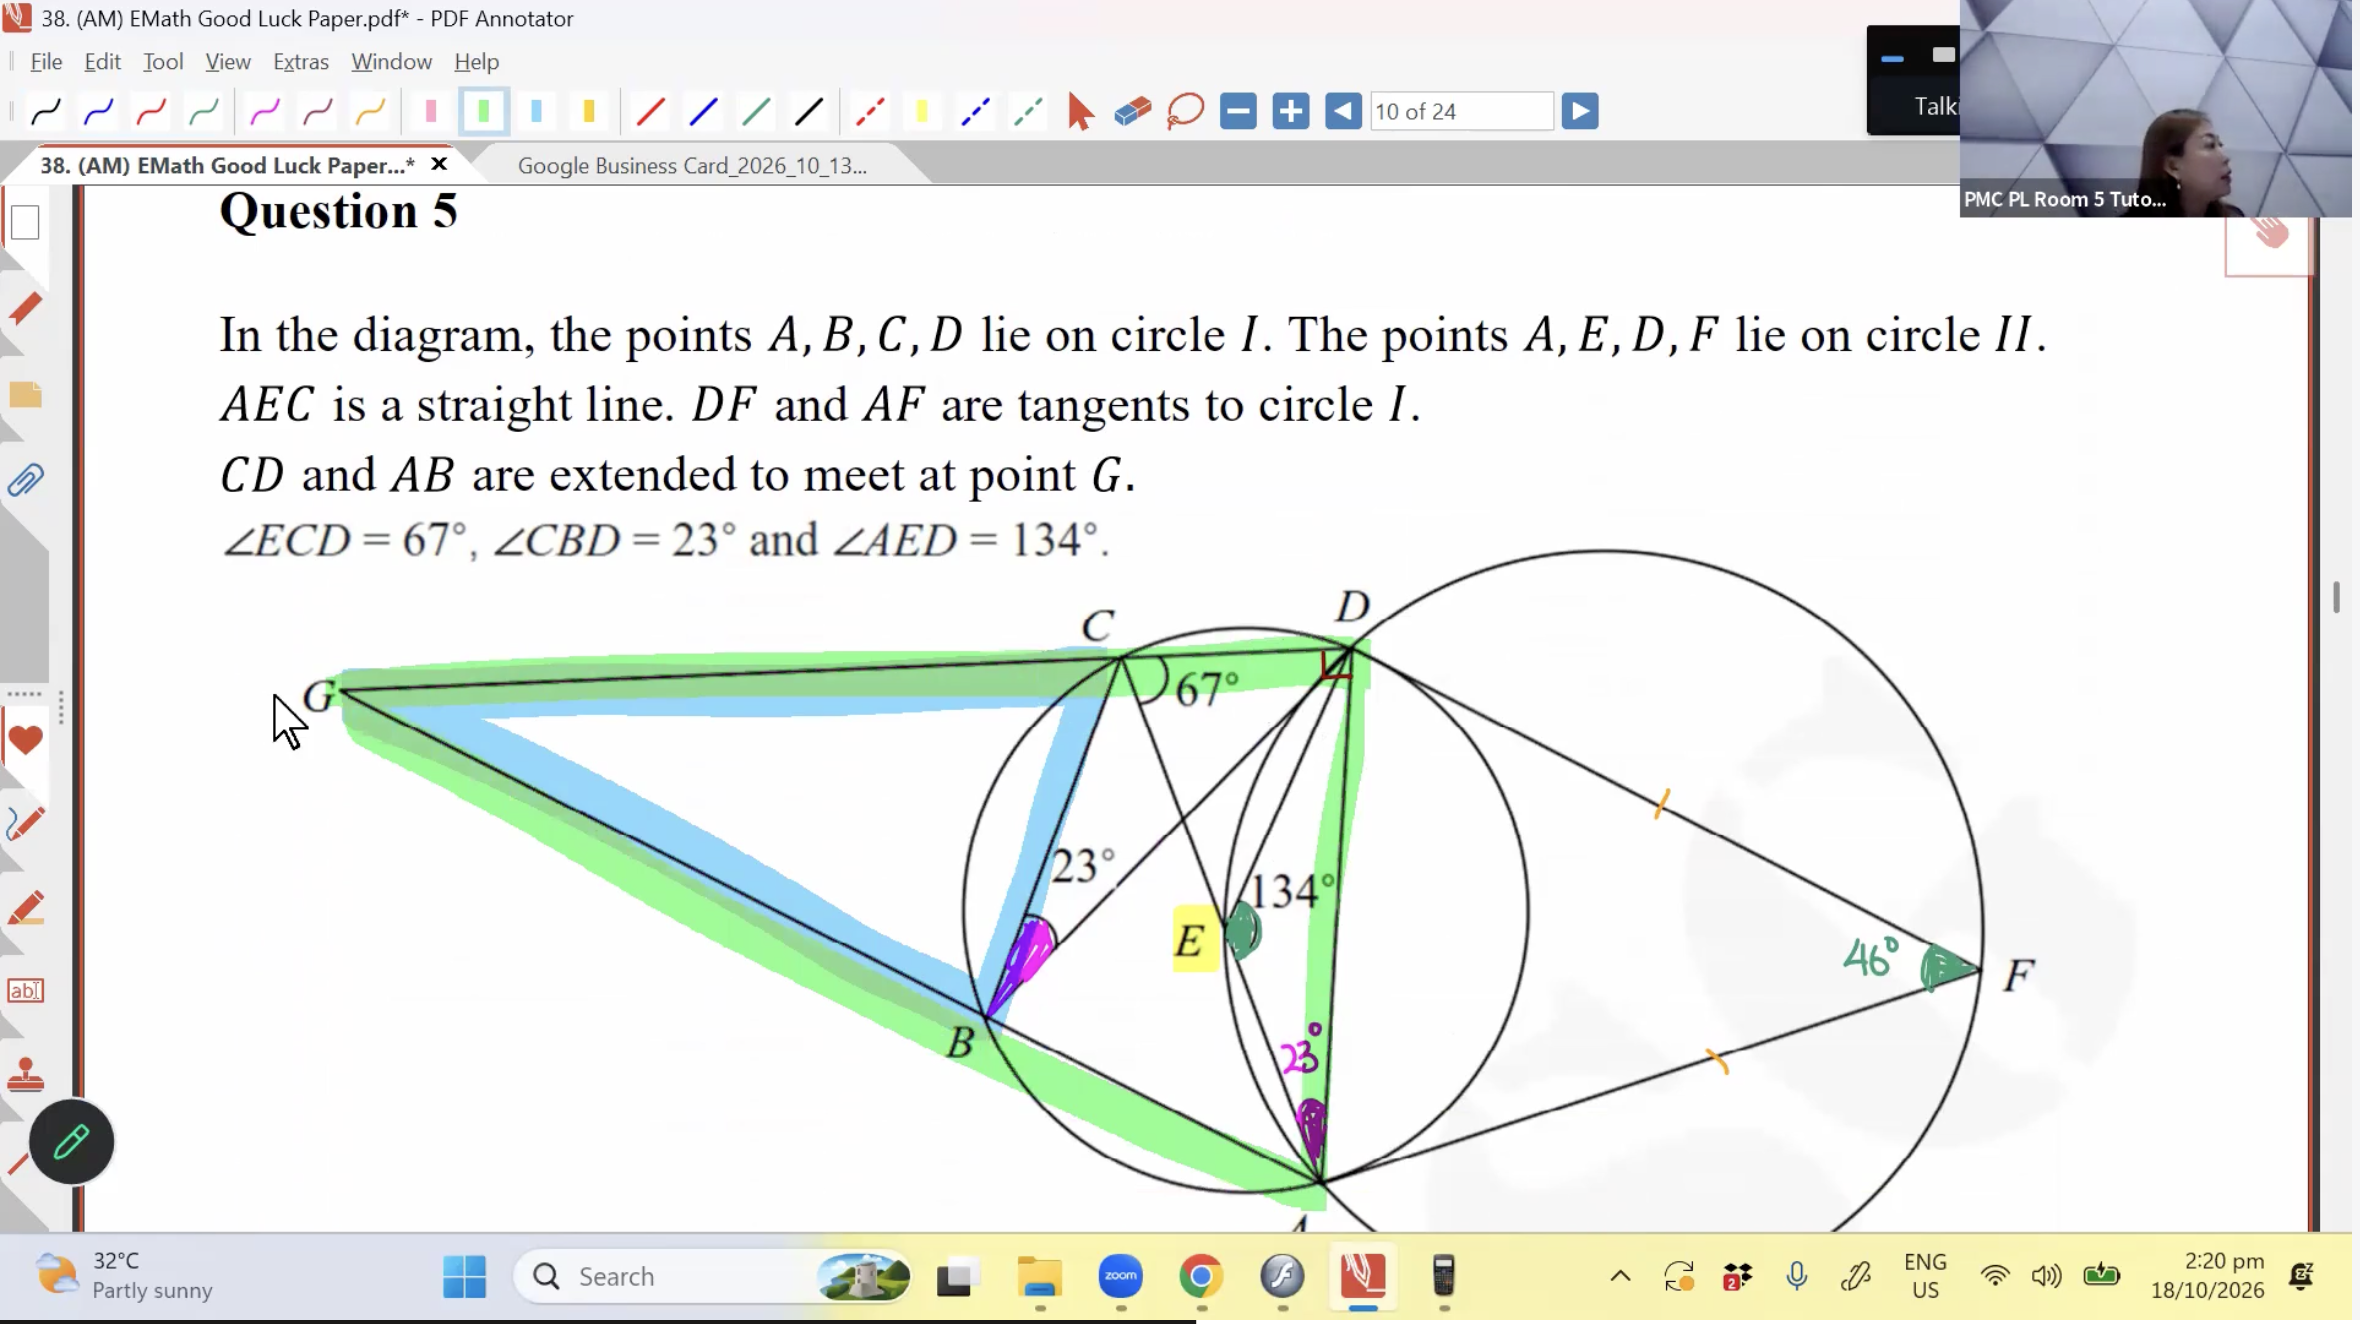Select the text box 'ab' tool
The image size is (2360, 1324).
pyautogui.click(x=25, y=991)
